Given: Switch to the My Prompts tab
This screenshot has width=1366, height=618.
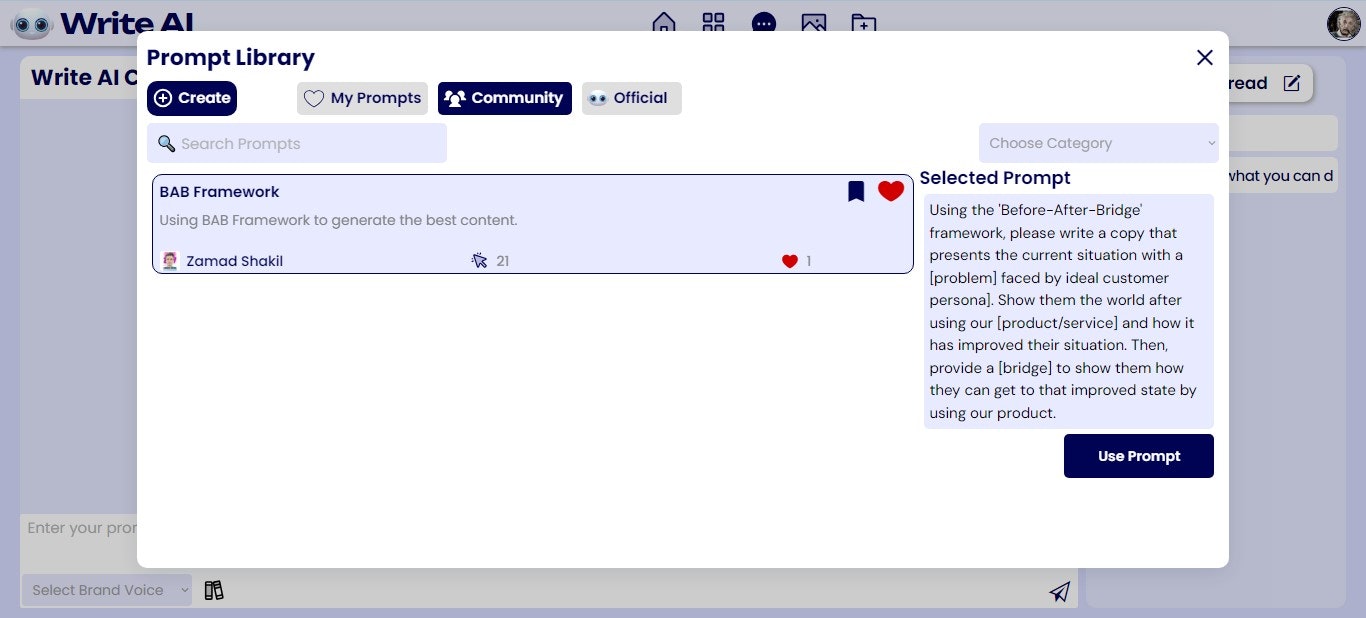Looking at the screenshot, I should pos(362,98).
